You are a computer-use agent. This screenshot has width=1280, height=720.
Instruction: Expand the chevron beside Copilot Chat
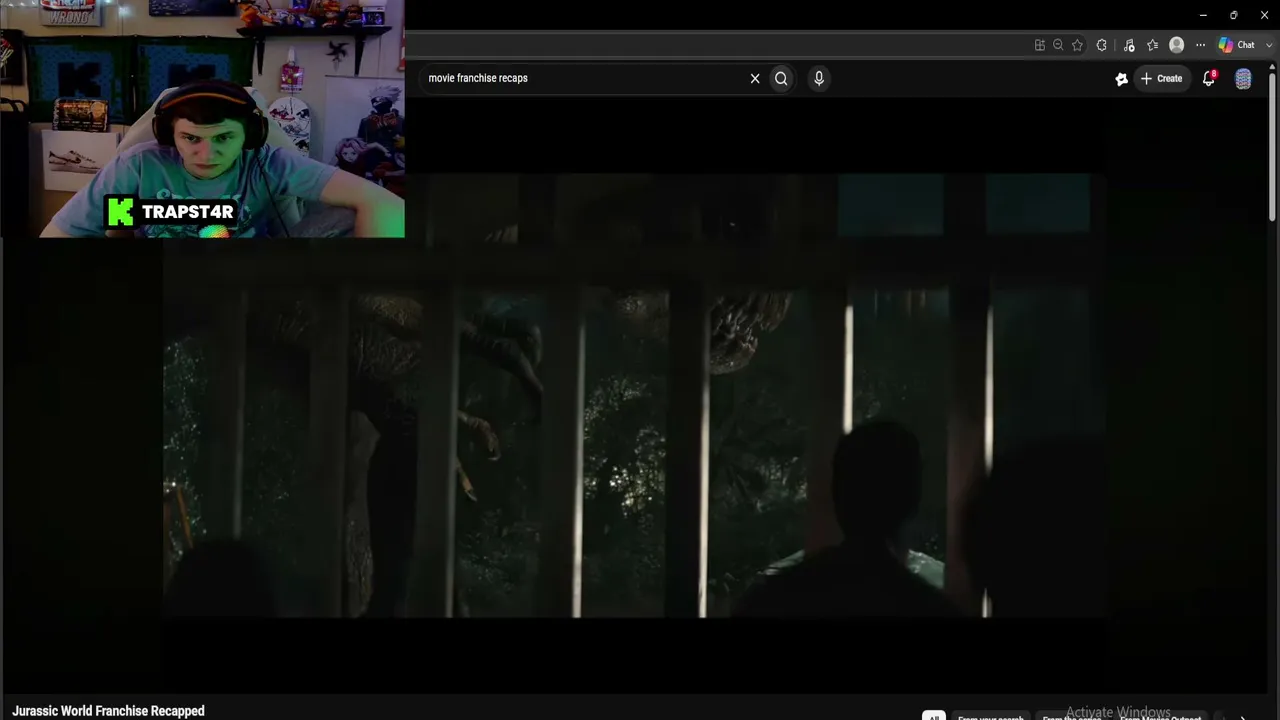pos(1269,45)
